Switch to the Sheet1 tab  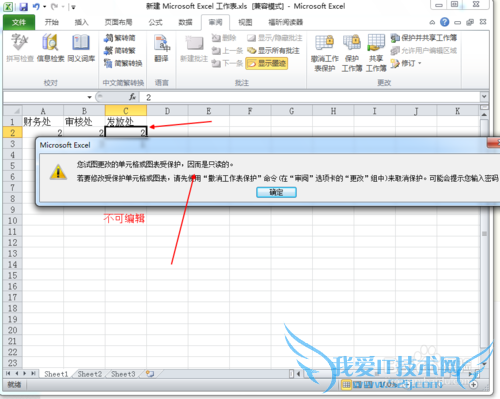(x=56, y=374)
